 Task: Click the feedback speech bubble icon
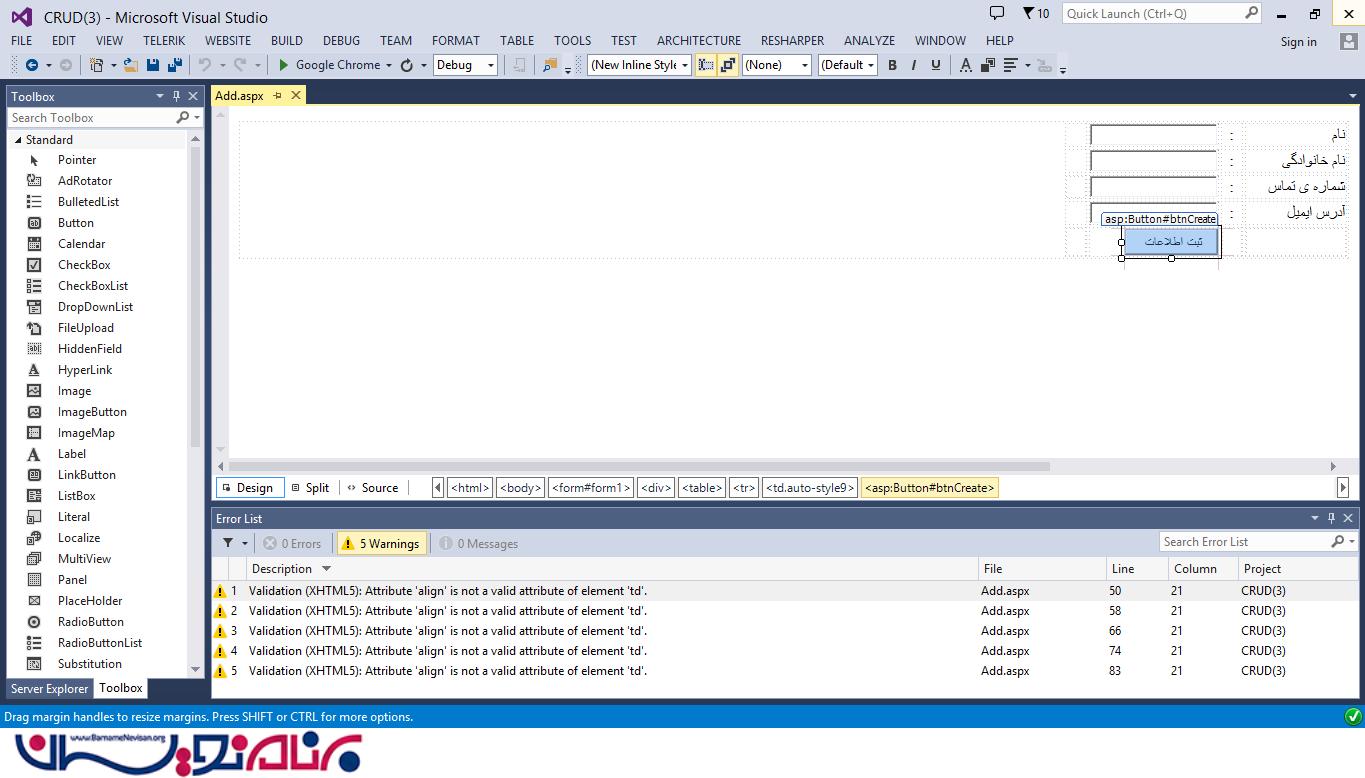[x=996, y=13]
